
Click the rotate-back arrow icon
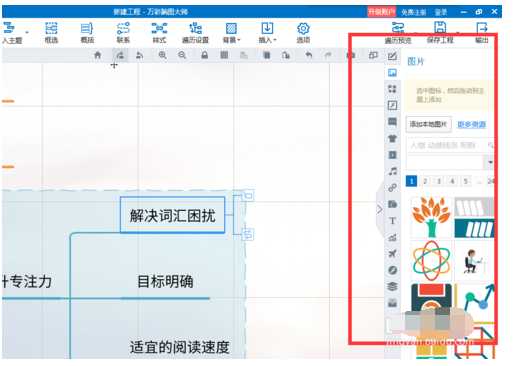[140, 55]
